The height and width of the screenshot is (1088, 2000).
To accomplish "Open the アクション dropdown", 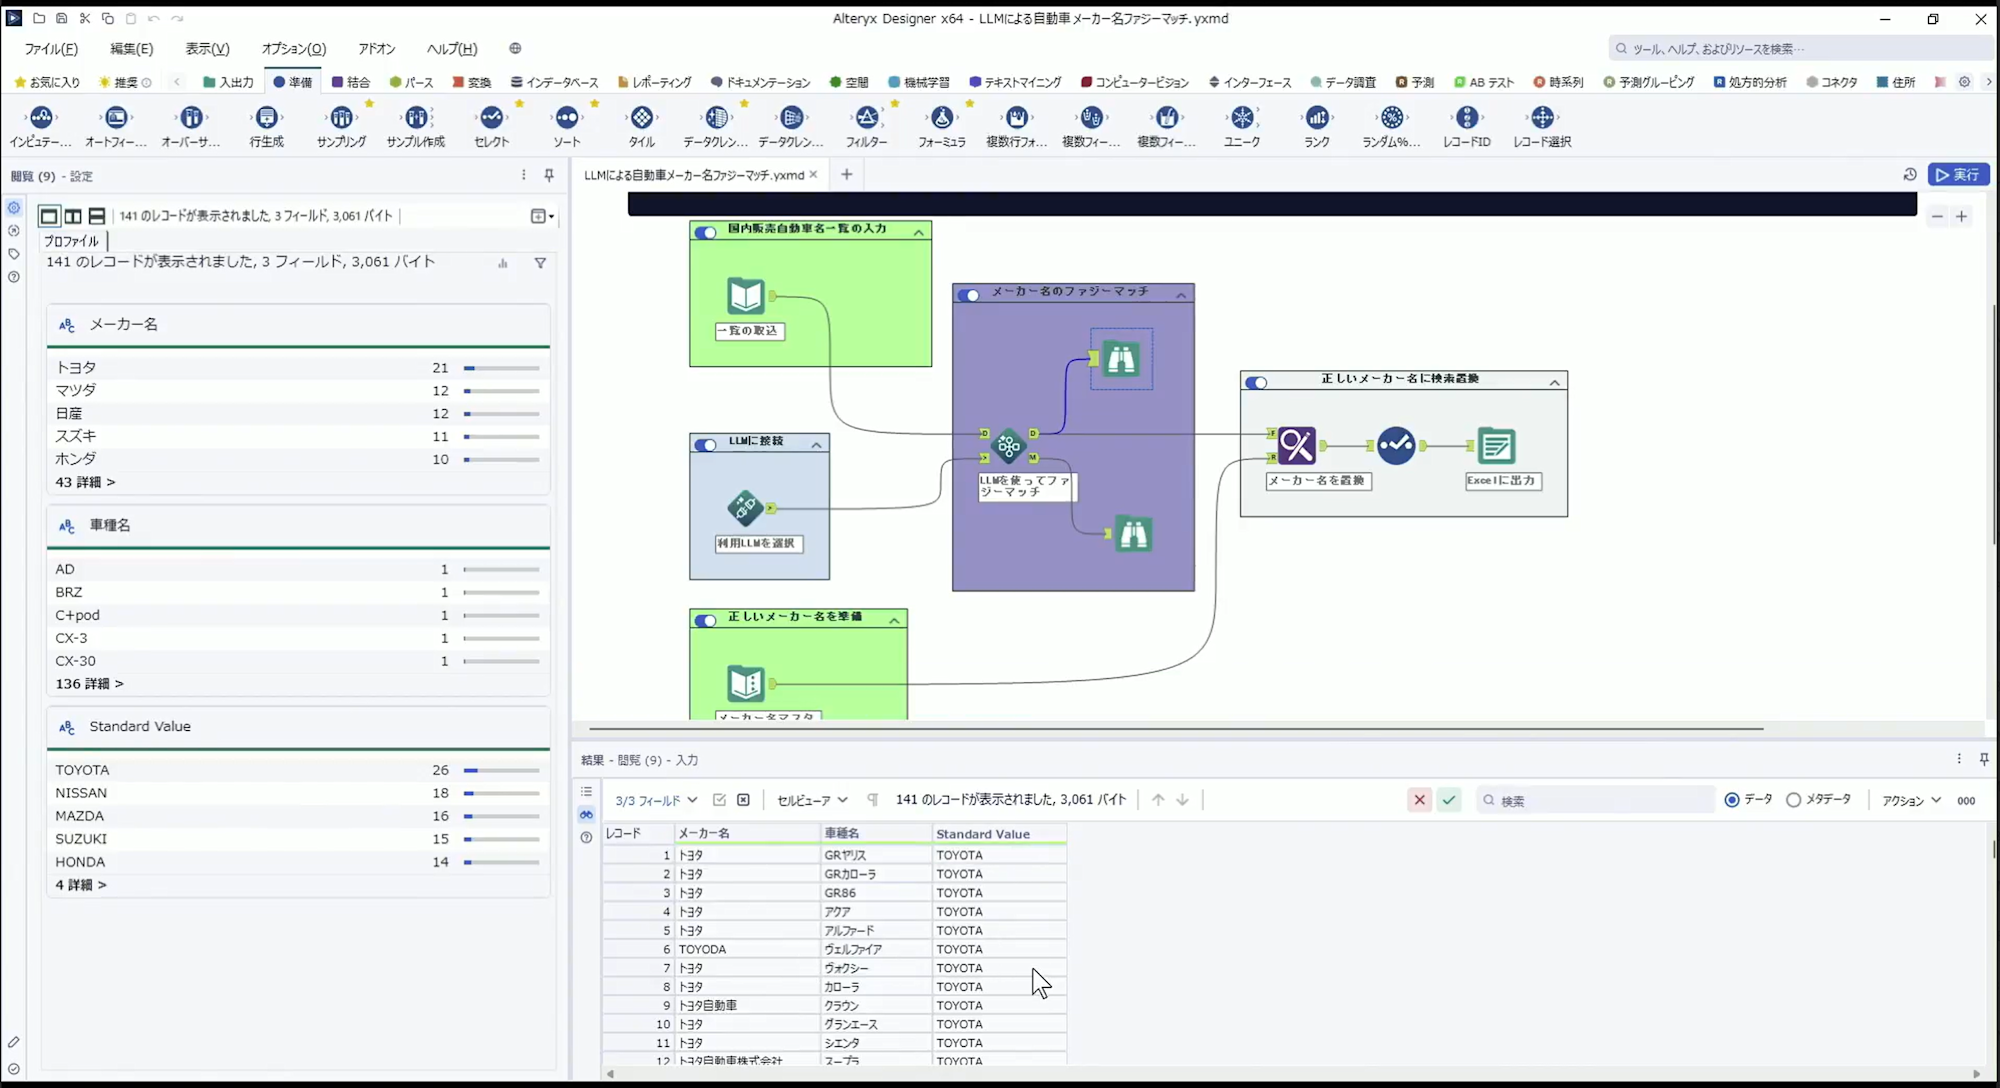I will click(1911, 800).
